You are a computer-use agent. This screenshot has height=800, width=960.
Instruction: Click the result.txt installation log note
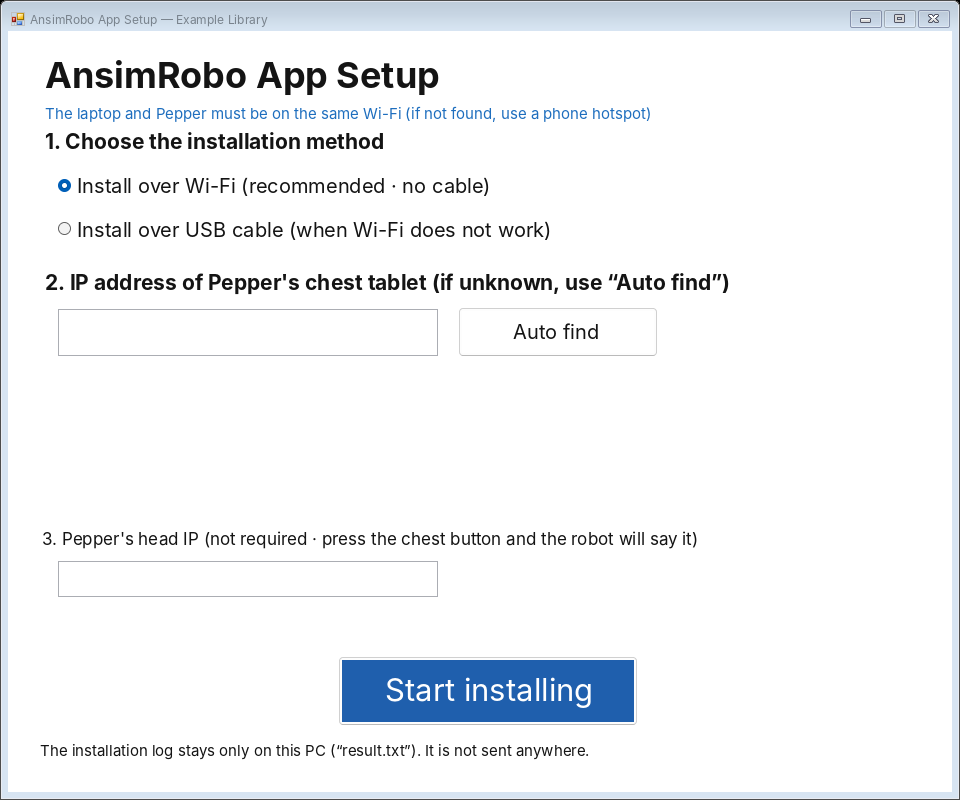(315, 750)
